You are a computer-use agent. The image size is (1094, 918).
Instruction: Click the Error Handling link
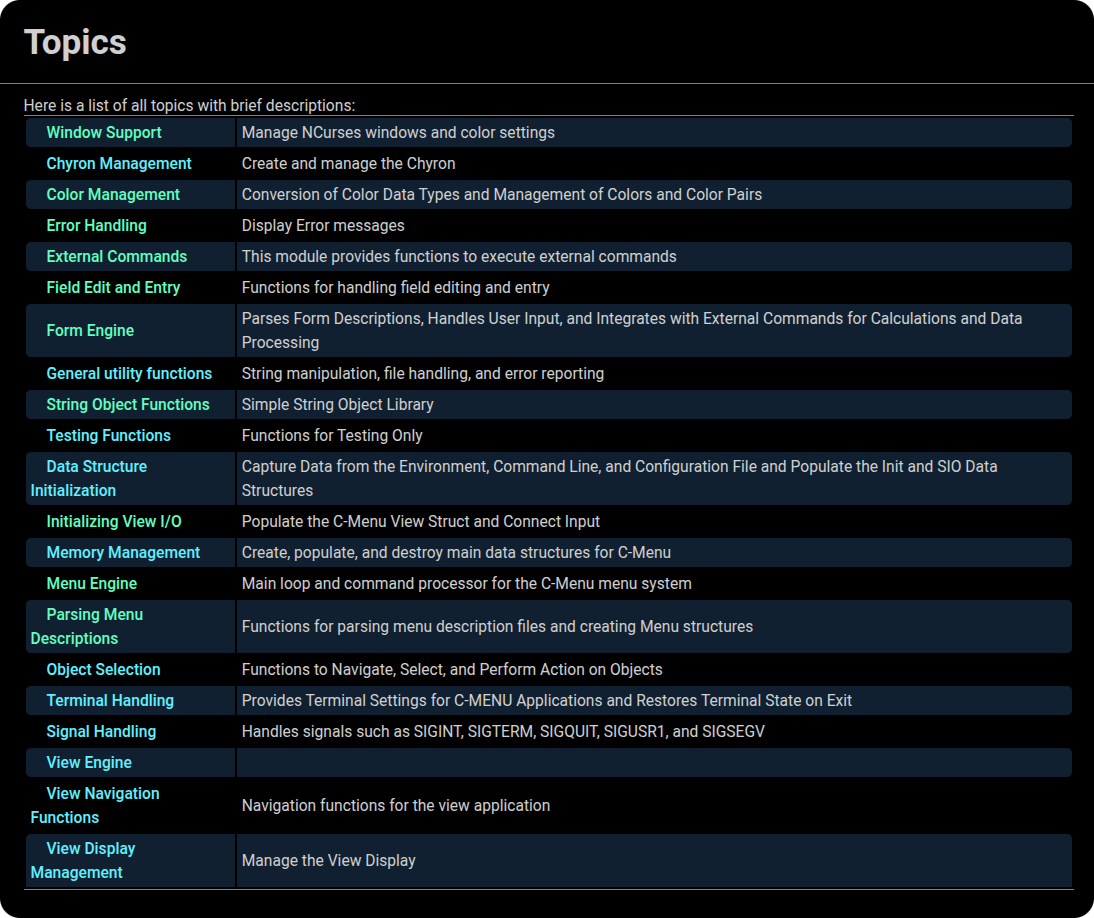pos(96,225)
